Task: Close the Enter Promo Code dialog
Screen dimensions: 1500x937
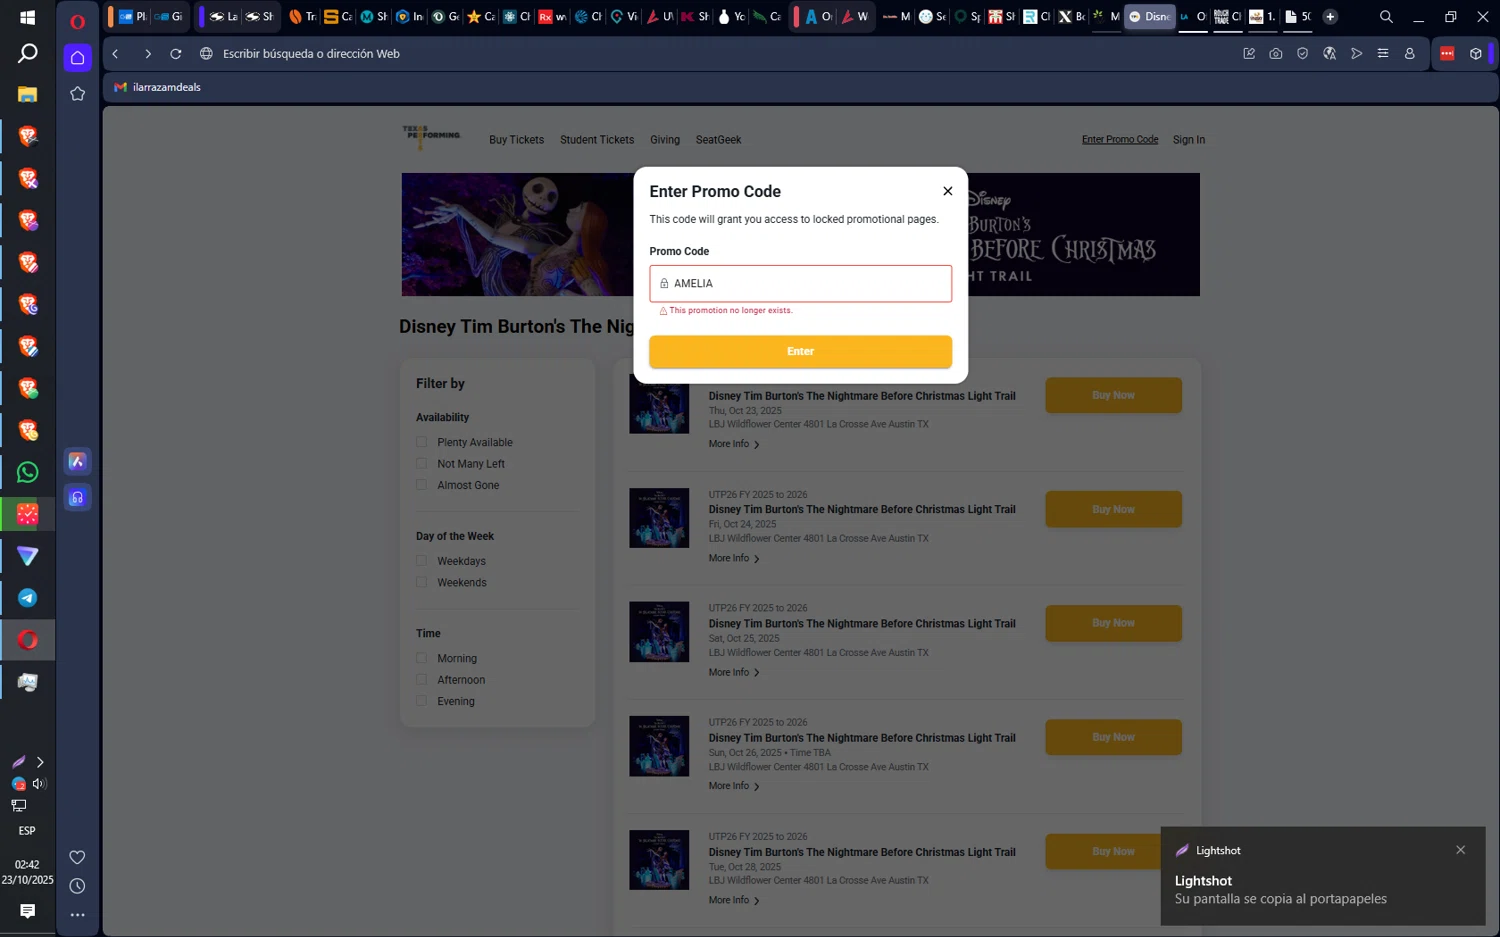Action: (x=947, y=191)
